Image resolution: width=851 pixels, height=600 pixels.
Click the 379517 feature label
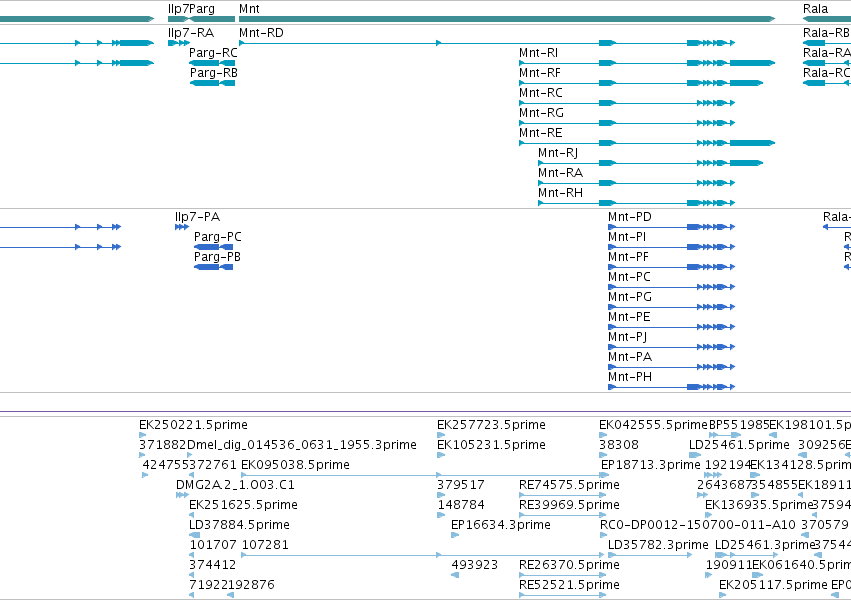pos(461,485)
